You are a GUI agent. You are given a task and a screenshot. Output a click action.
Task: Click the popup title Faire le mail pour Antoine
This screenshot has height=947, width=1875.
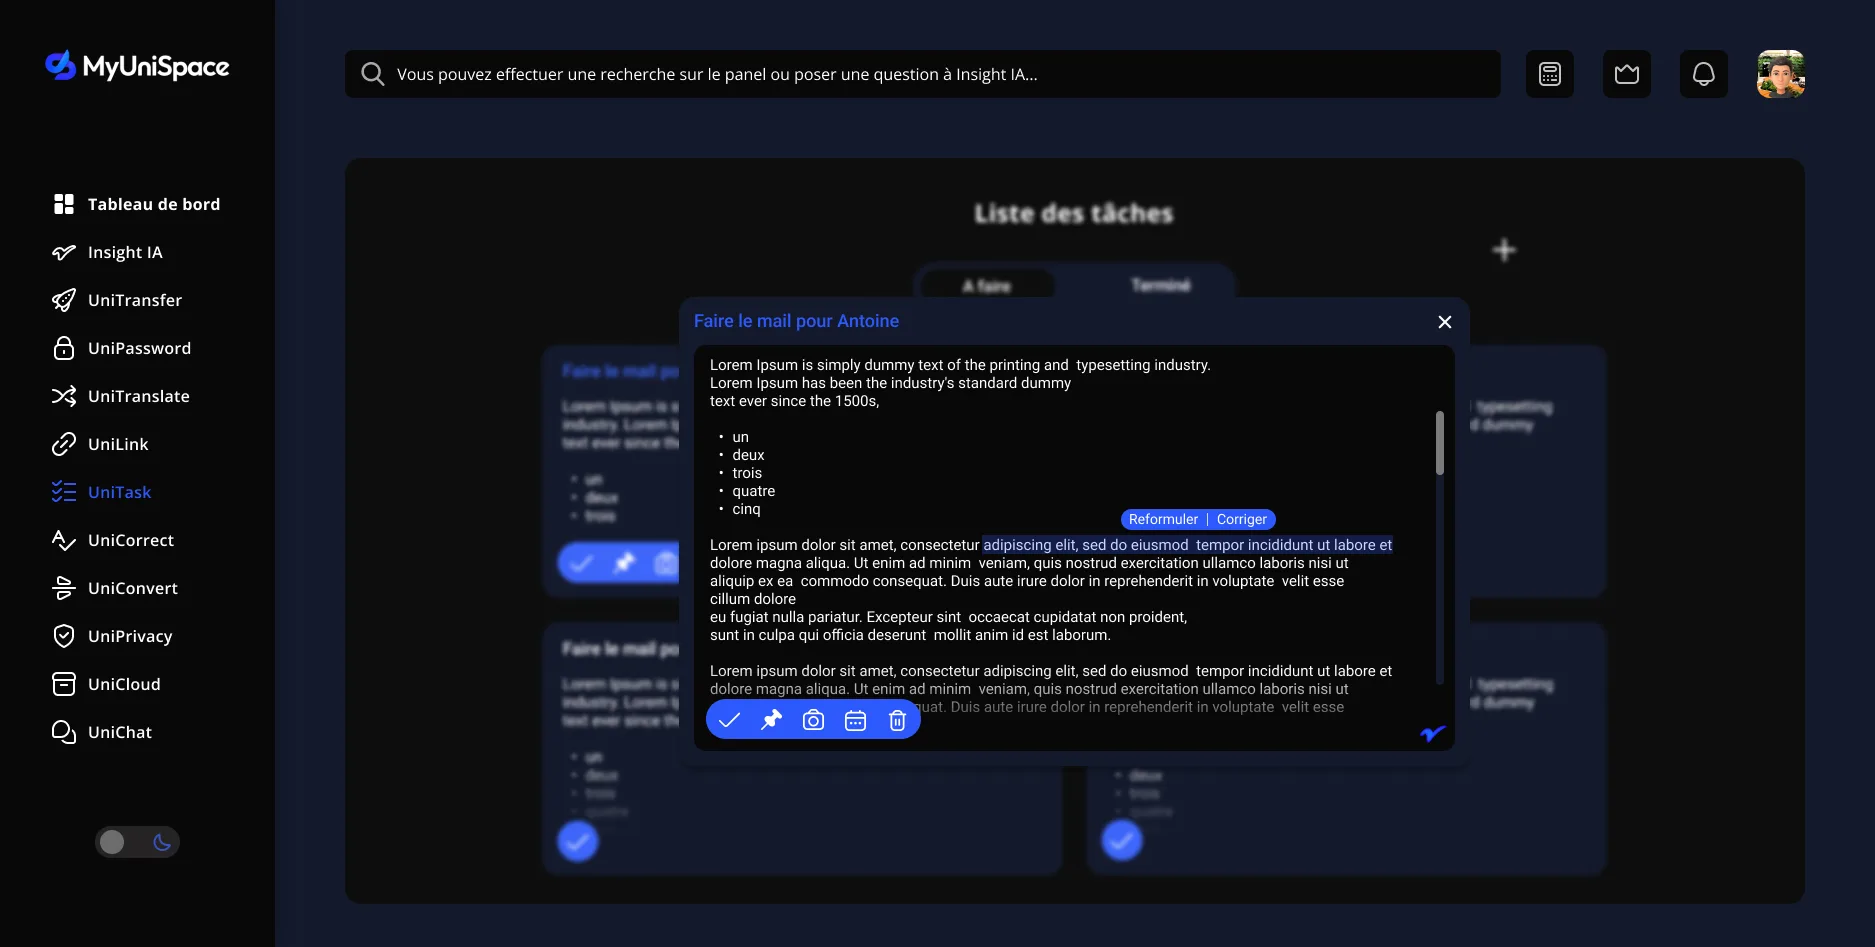(x=796, y=321)
